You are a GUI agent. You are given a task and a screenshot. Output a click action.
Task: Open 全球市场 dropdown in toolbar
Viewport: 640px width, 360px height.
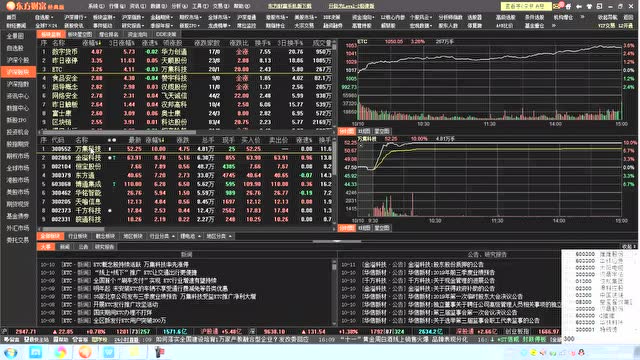click(219, 18)
